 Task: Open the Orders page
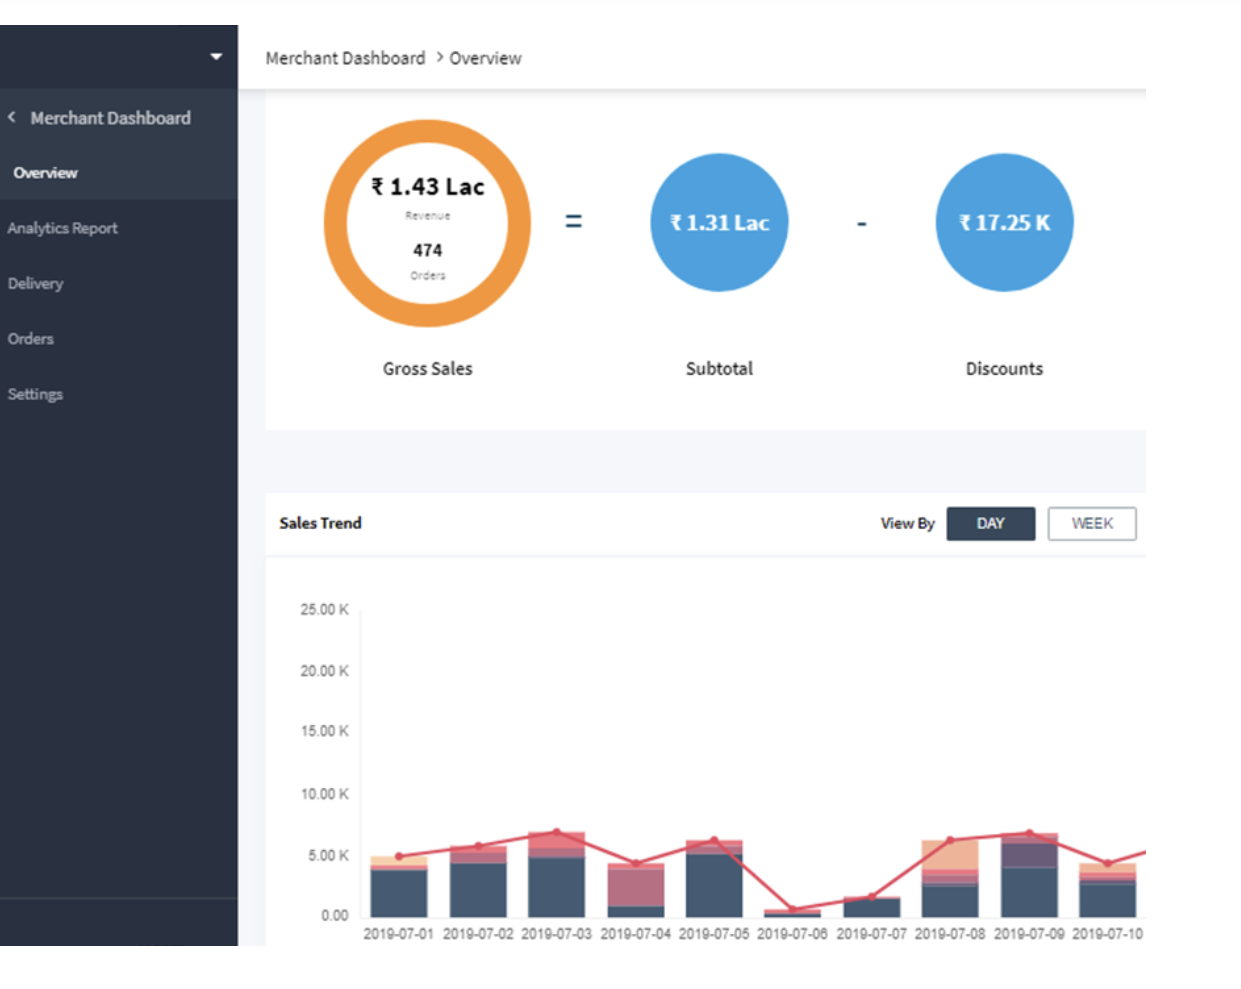(x=30, y=338)
